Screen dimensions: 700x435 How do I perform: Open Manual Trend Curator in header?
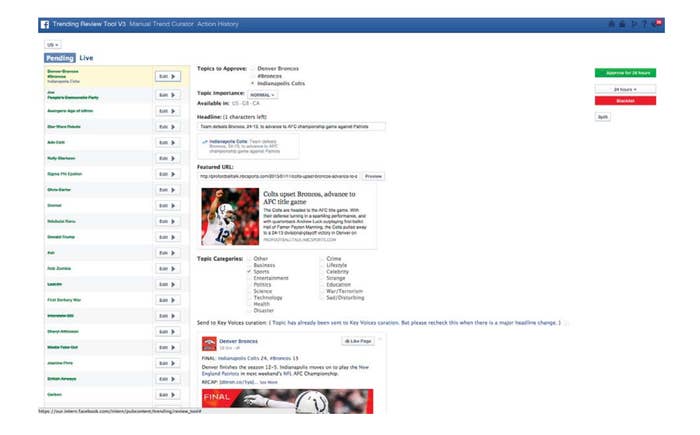[x=161, y=24]
